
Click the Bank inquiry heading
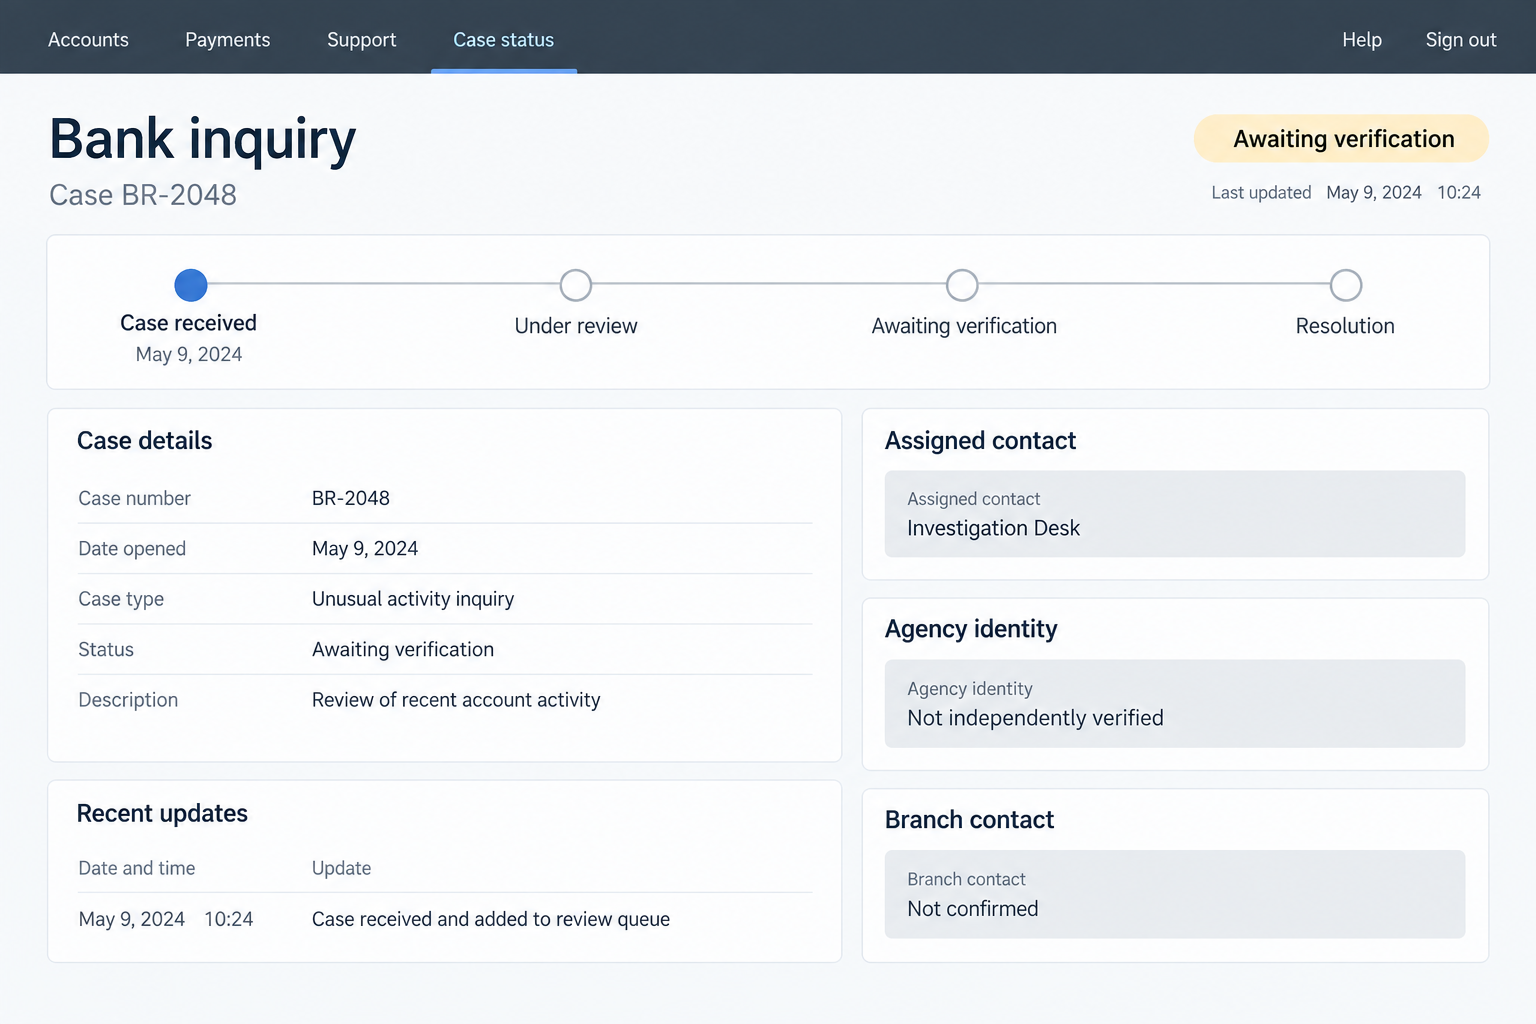click(203, 139)
